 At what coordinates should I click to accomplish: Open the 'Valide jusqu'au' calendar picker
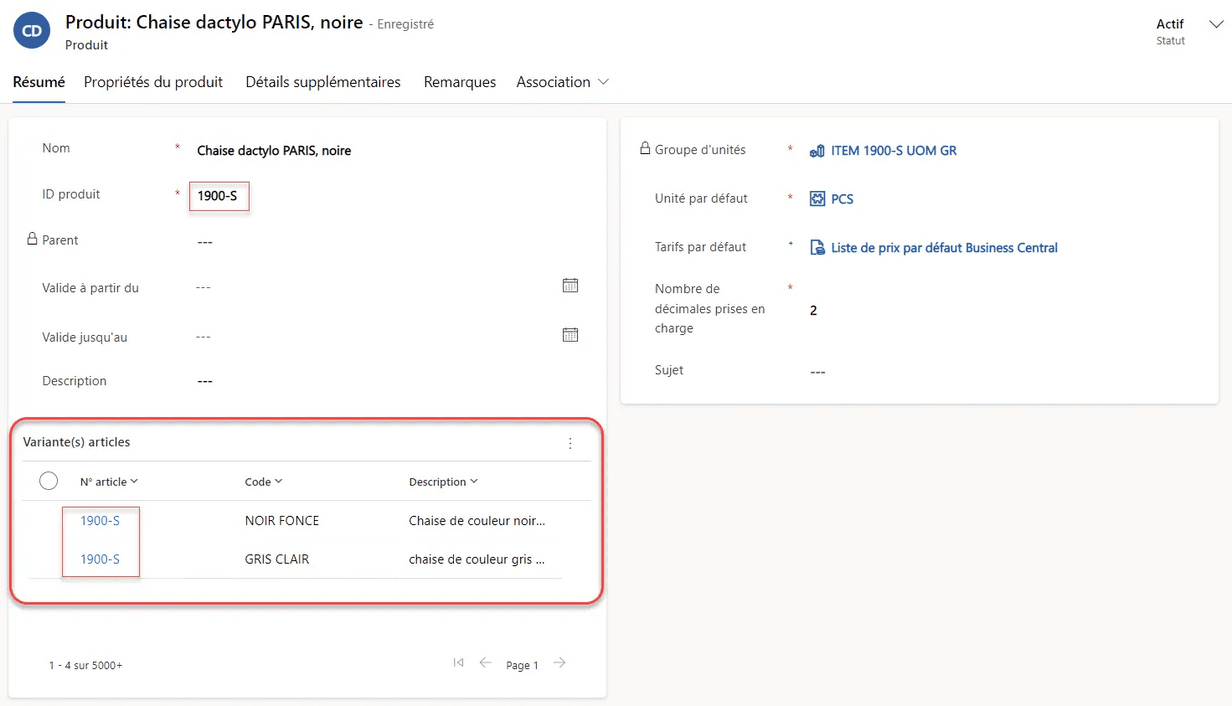click(570, 335)
